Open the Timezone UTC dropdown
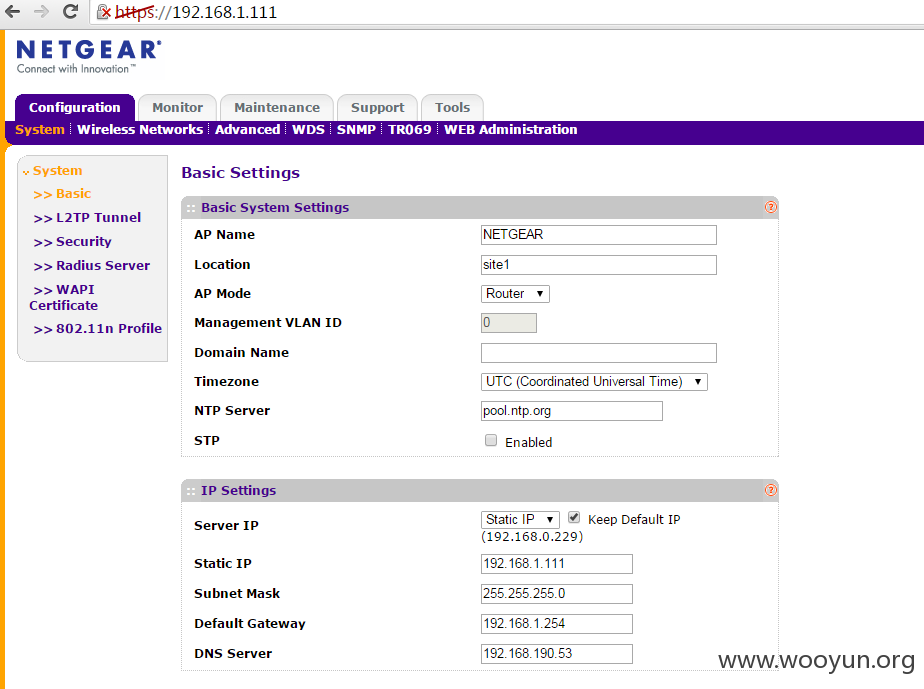The image size is (924, 689). point(594,382)
